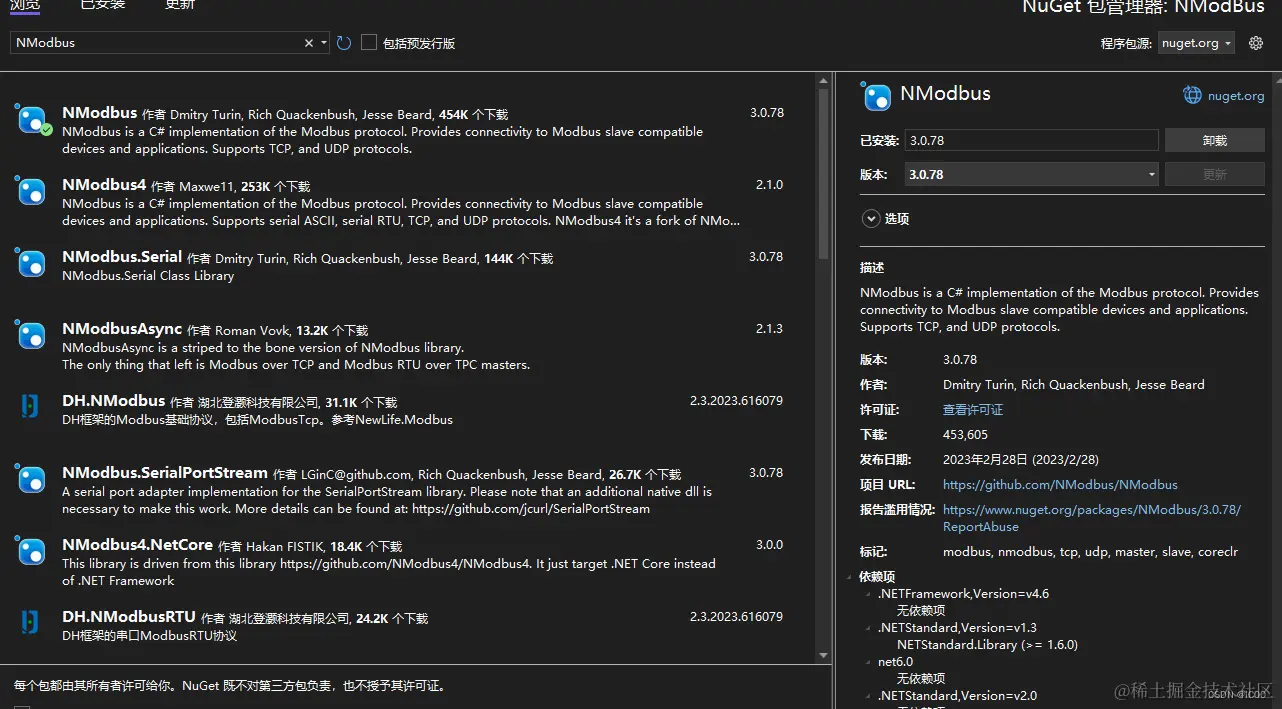Click the NModbus icon in details pane
1282x709 pixels.
(876, 96)
